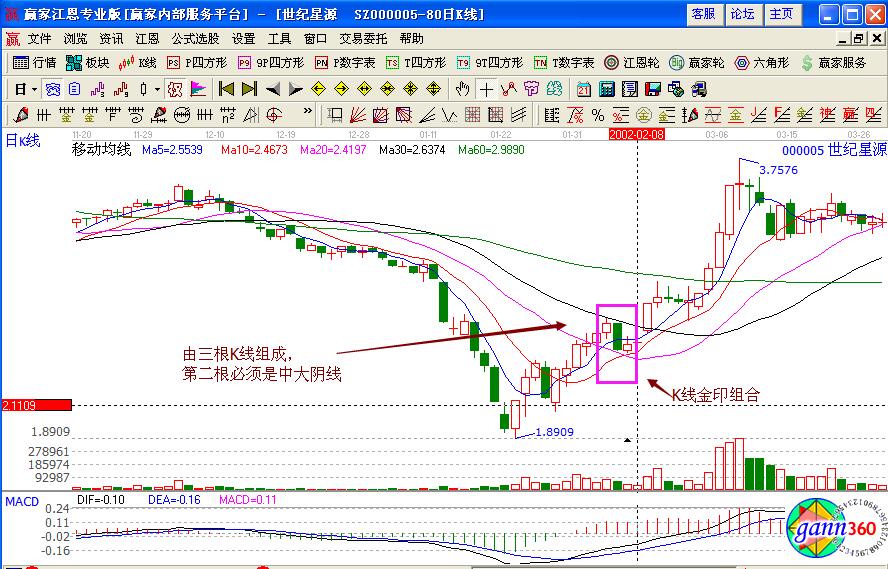Select the crosshair cursor tool

pyautogui.click(x=485, y=89)
